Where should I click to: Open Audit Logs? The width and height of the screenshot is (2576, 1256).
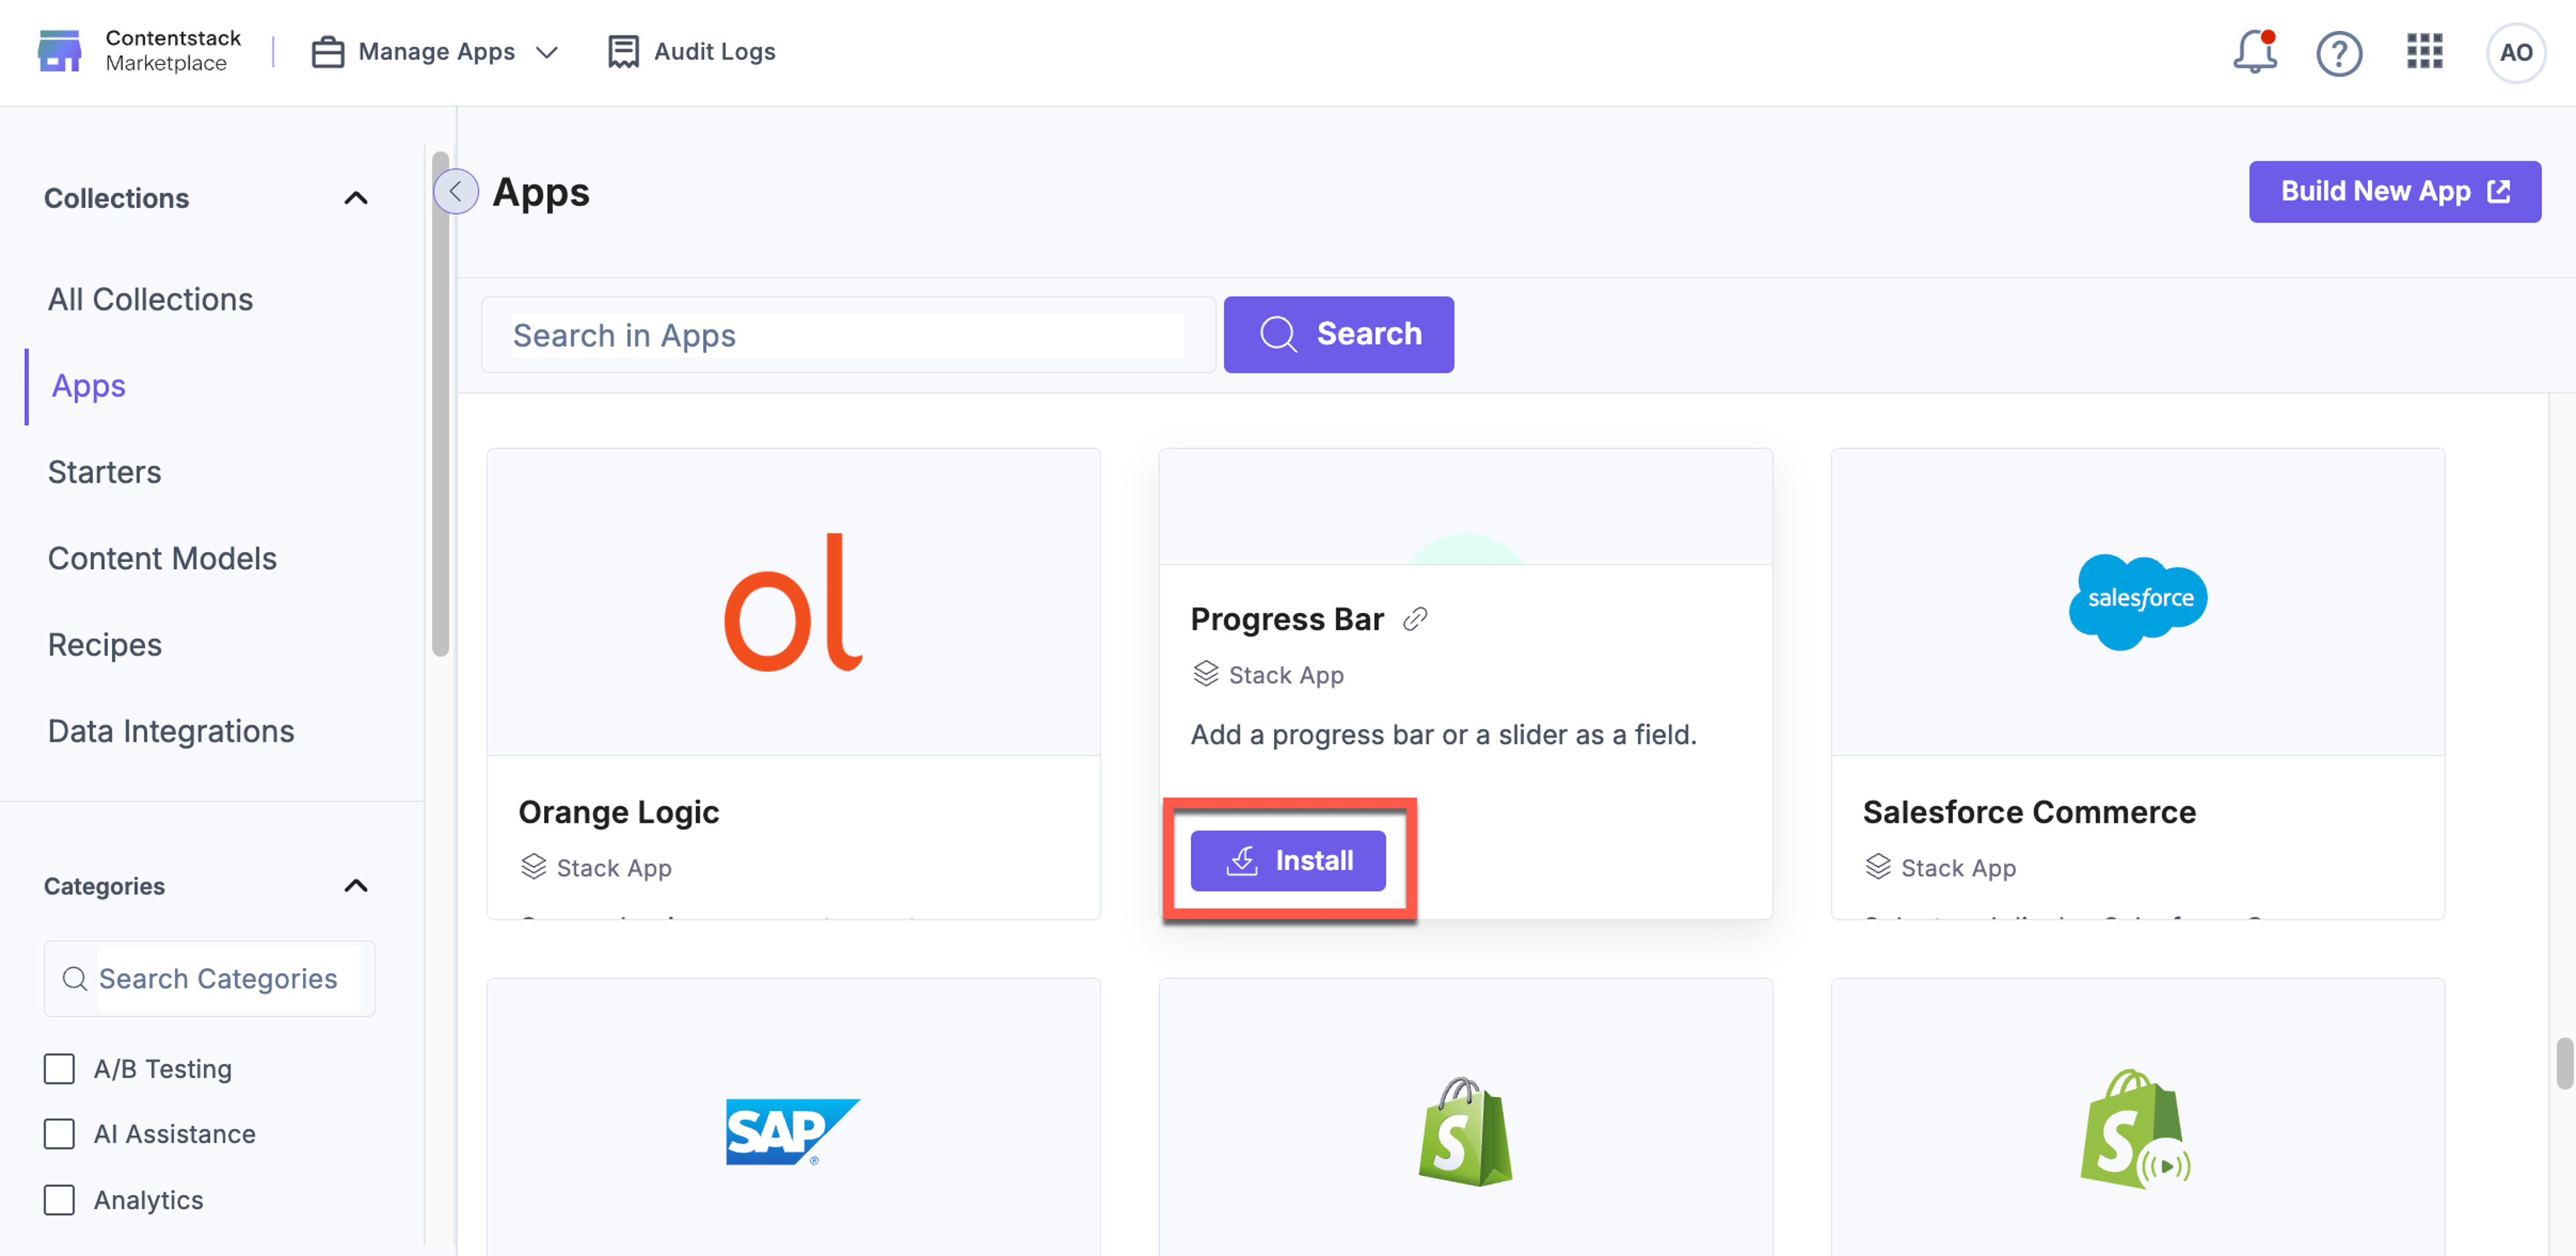(691, 52)
